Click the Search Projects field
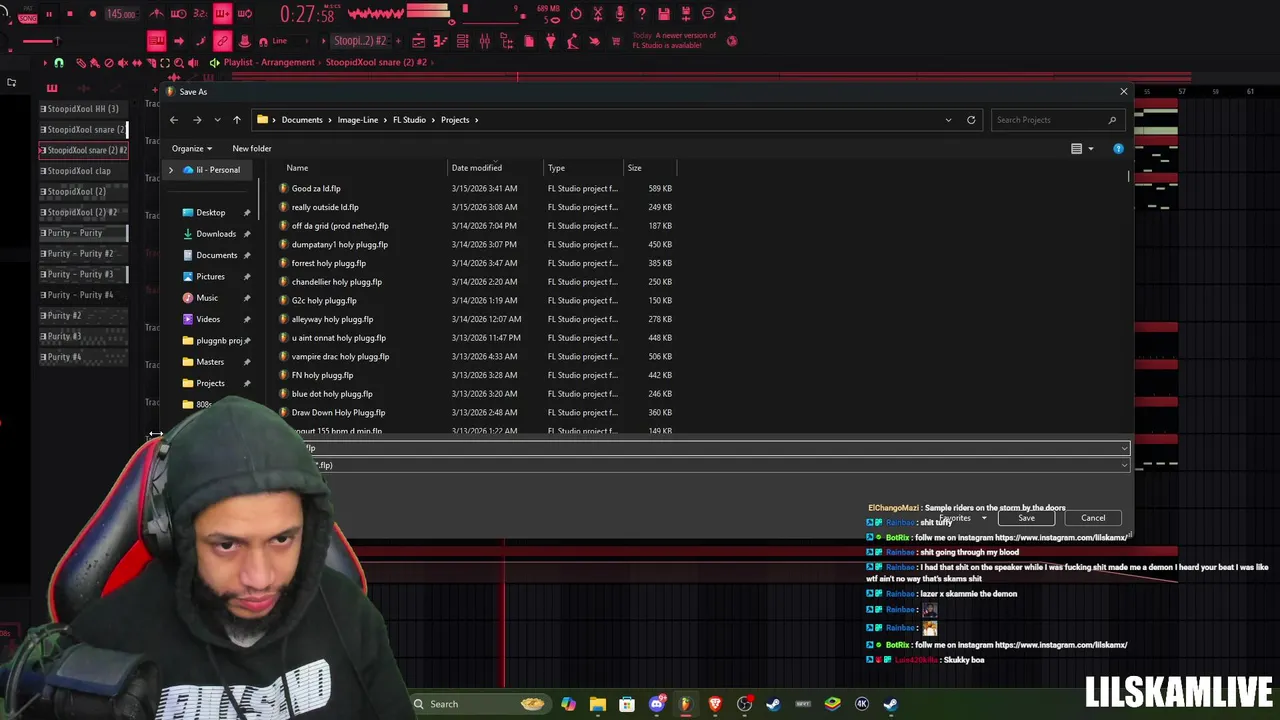Viewport: 1280px width, 720px height. [1056, 120]
